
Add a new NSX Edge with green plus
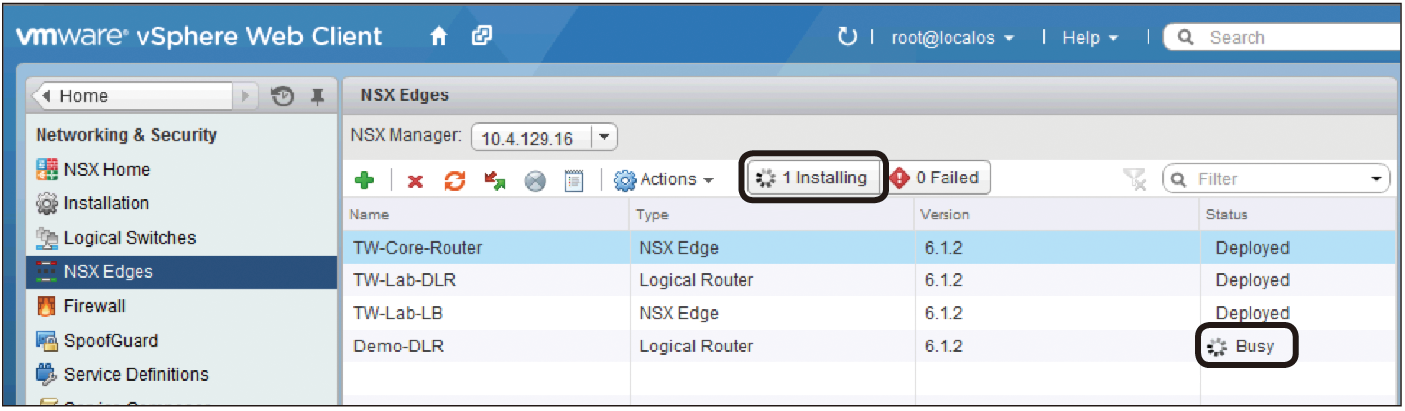point(366,180)
